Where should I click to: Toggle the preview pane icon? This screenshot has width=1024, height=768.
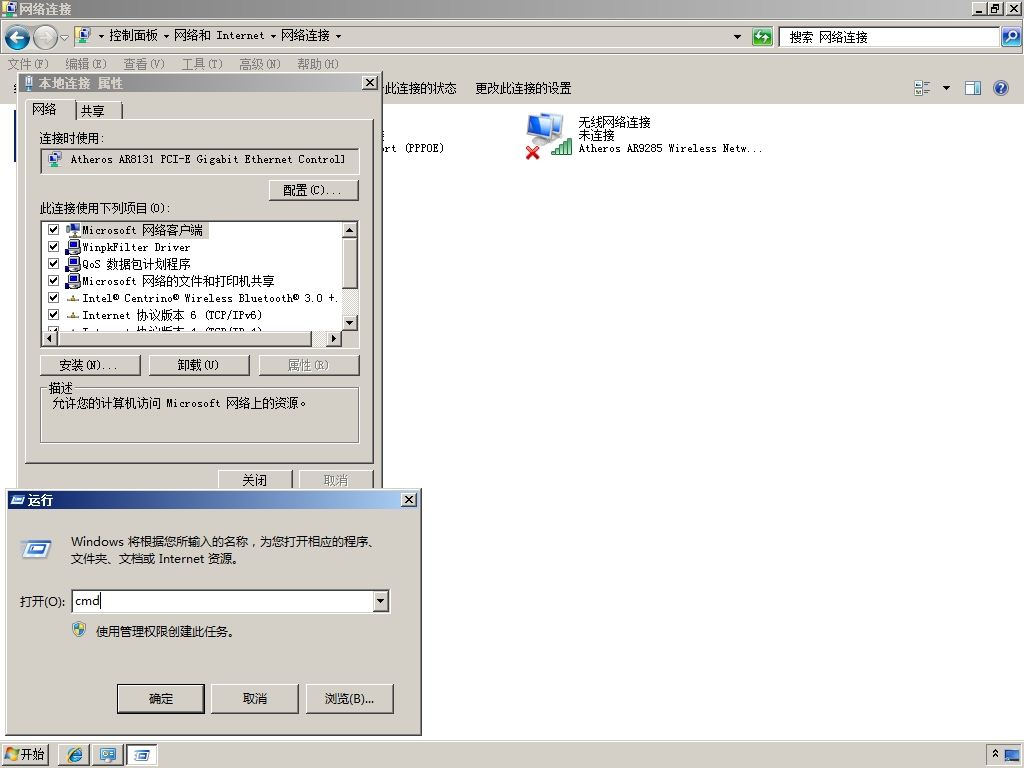[x=973, y=88]
